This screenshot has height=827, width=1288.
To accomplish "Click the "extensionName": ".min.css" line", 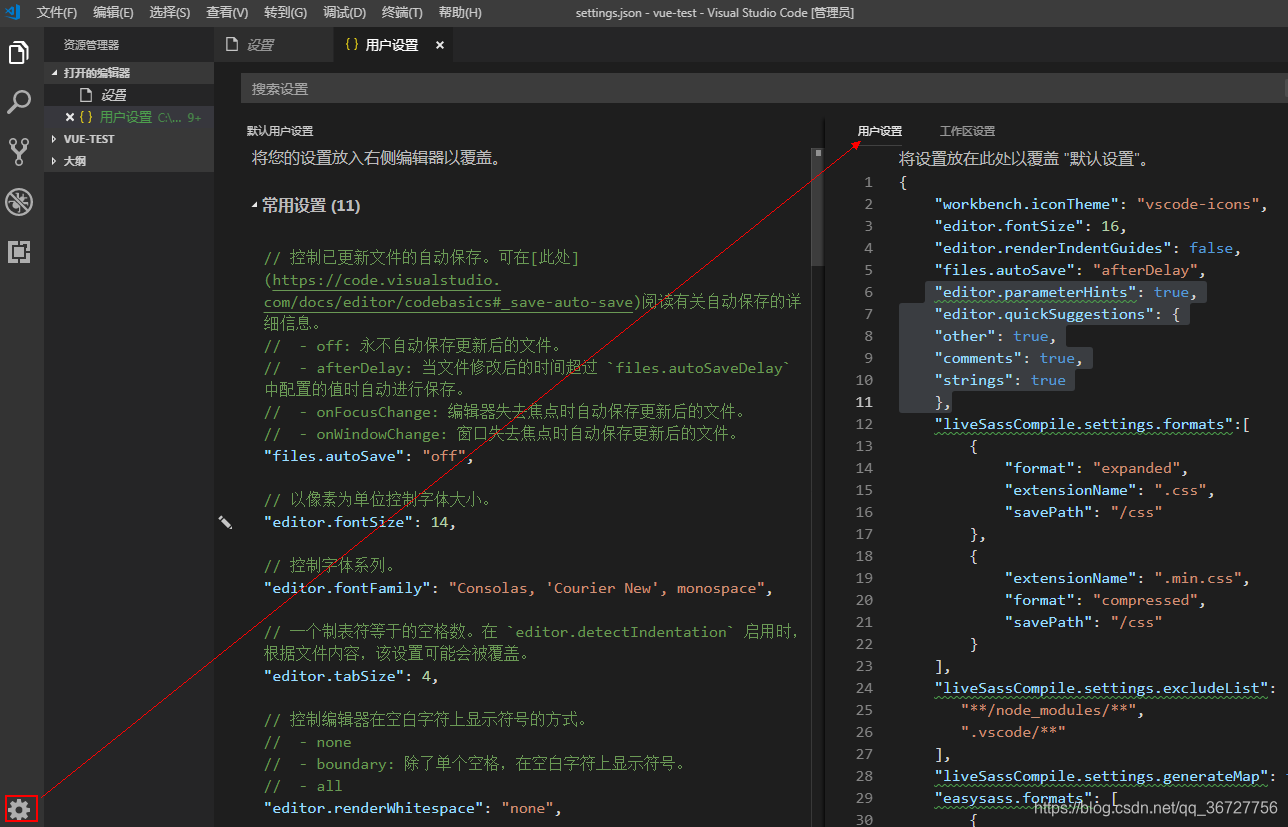I will click(1127, 578).
